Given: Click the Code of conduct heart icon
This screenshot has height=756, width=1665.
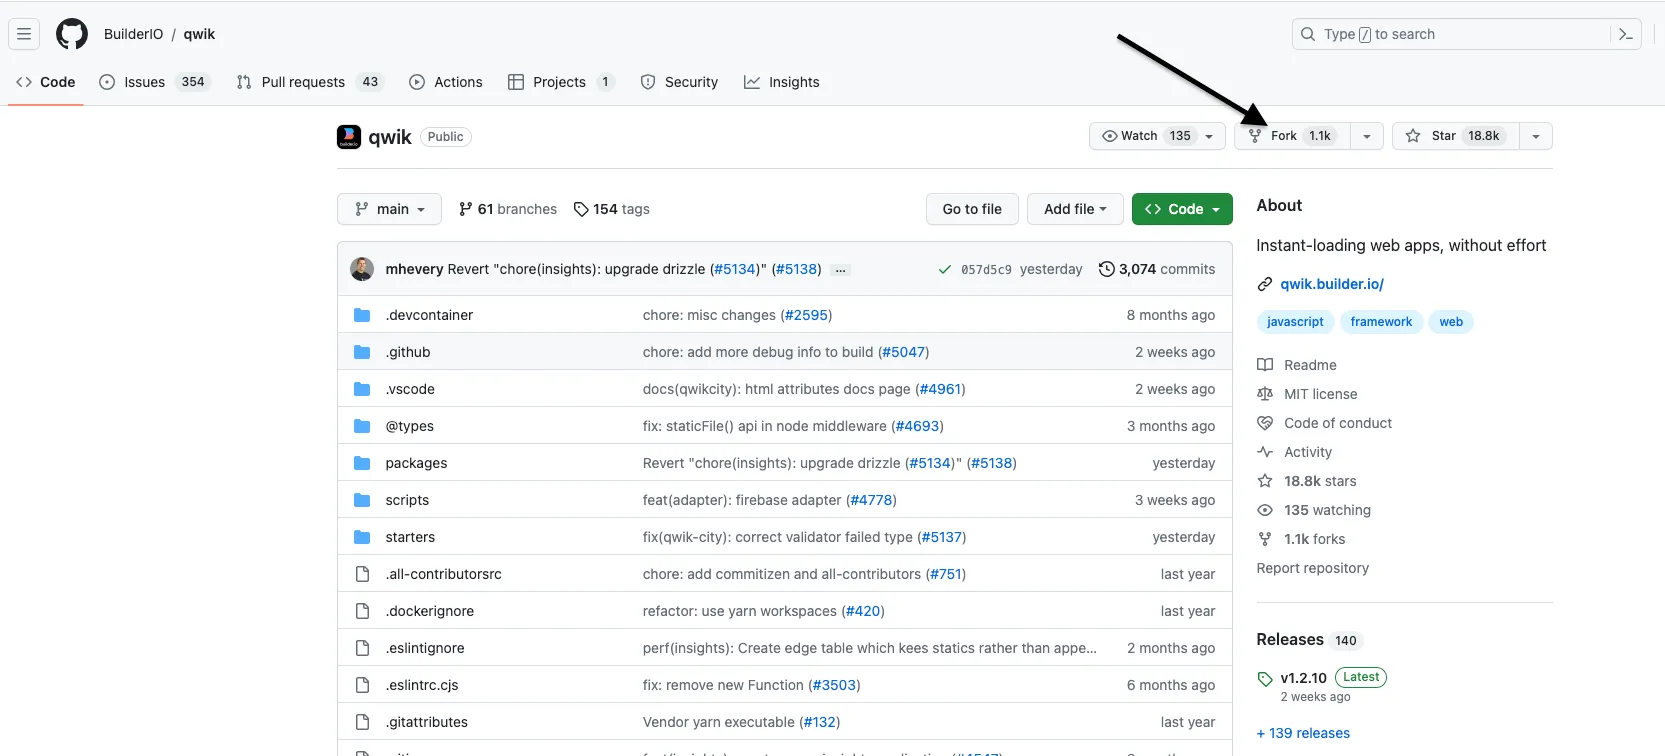Looking at the screenshot, I should 1265,423.
